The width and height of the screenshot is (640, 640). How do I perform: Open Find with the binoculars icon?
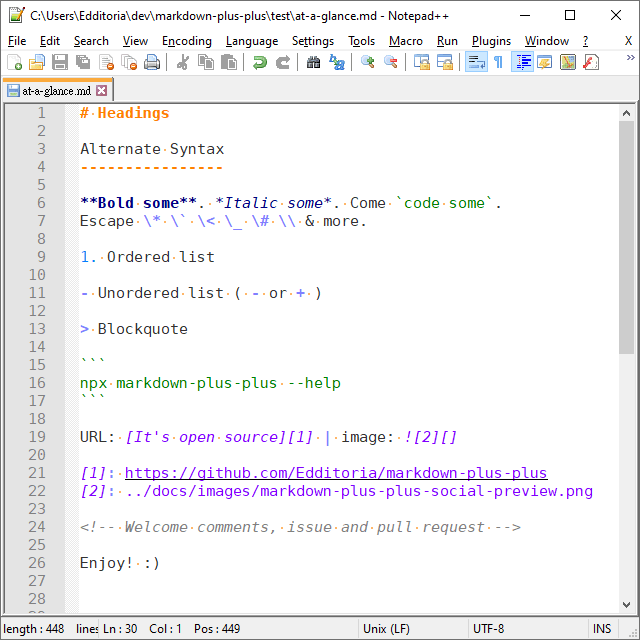313,62
